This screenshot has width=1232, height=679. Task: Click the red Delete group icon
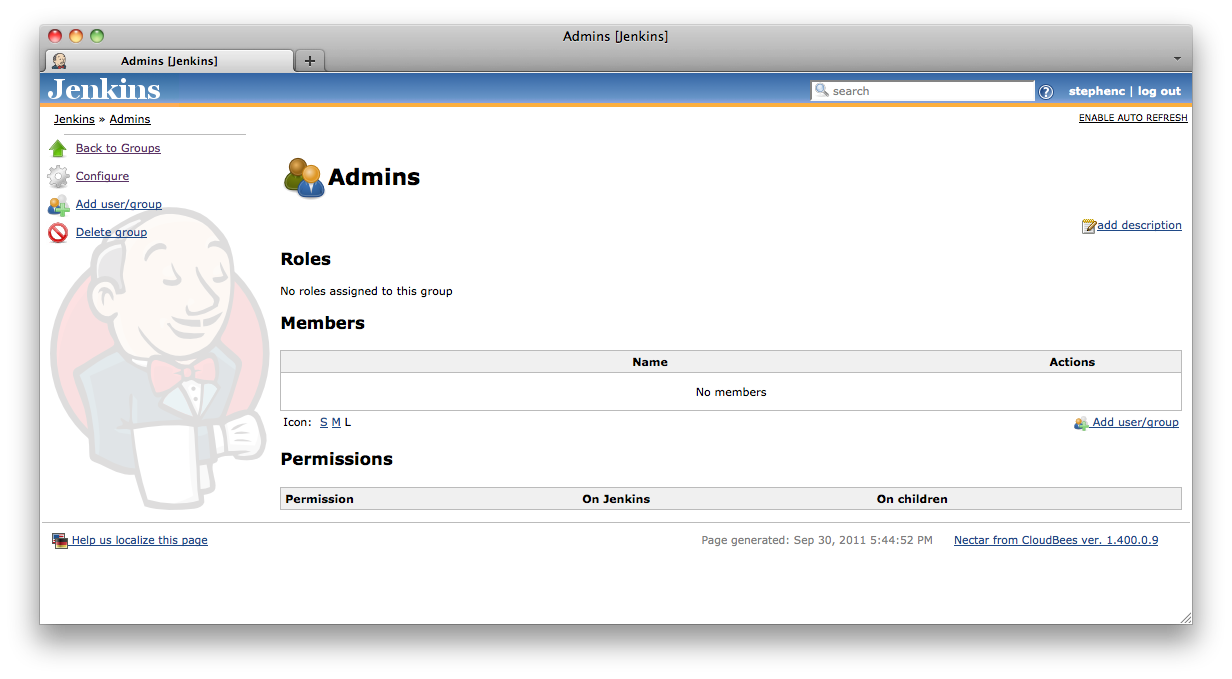(58, 233)
